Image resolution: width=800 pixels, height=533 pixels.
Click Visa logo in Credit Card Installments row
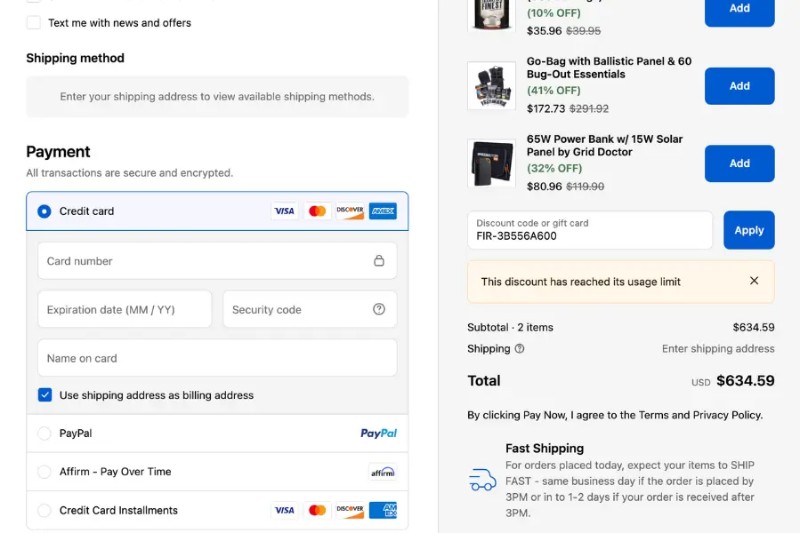284,510
